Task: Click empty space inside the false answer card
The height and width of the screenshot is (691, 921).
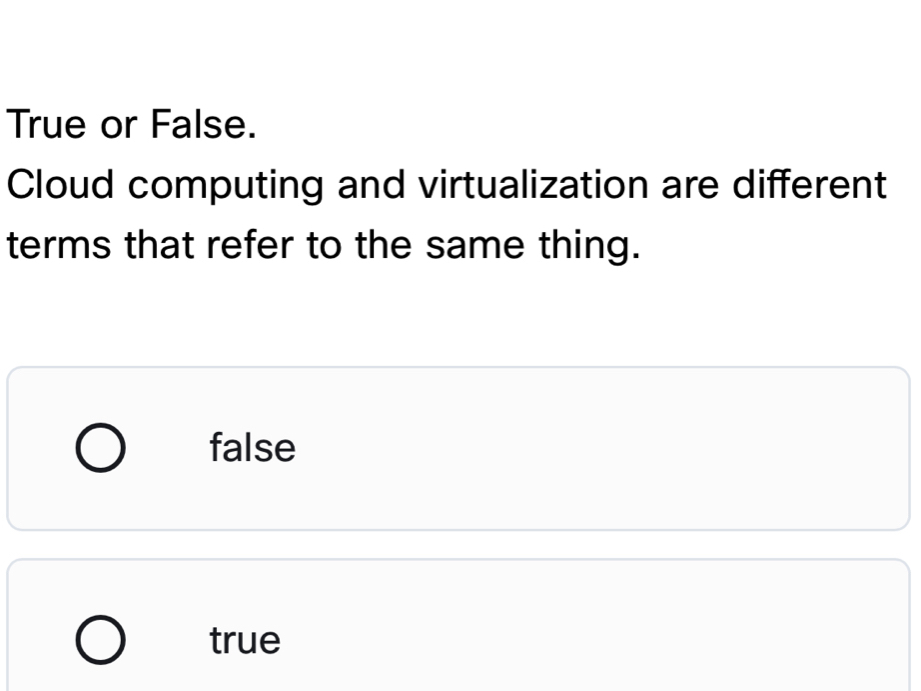Action: (x=600, y=449)
